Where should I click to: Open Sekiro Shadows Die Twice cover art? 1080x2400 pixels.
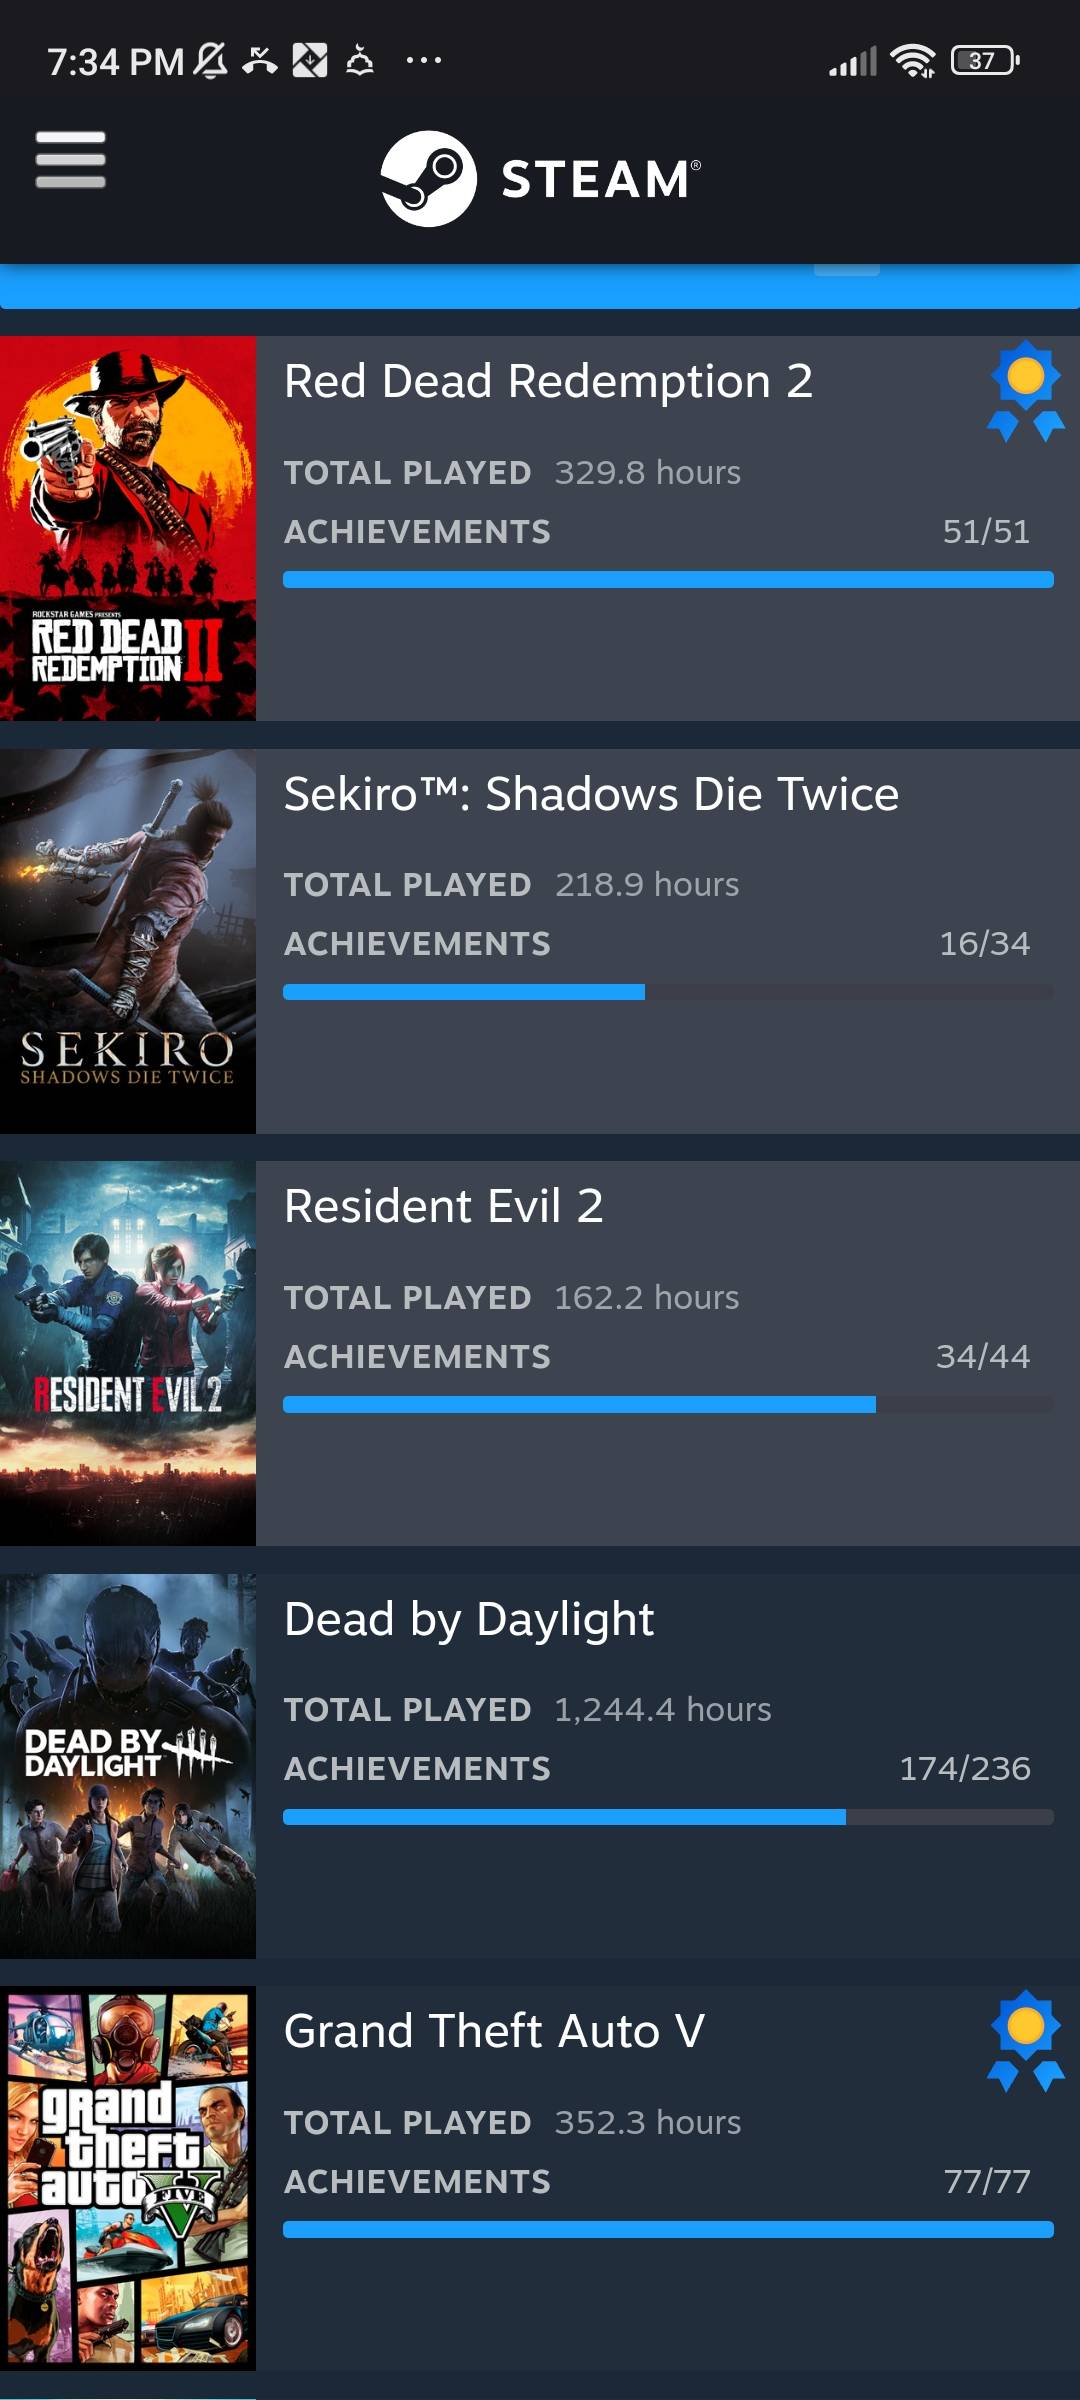128,941
